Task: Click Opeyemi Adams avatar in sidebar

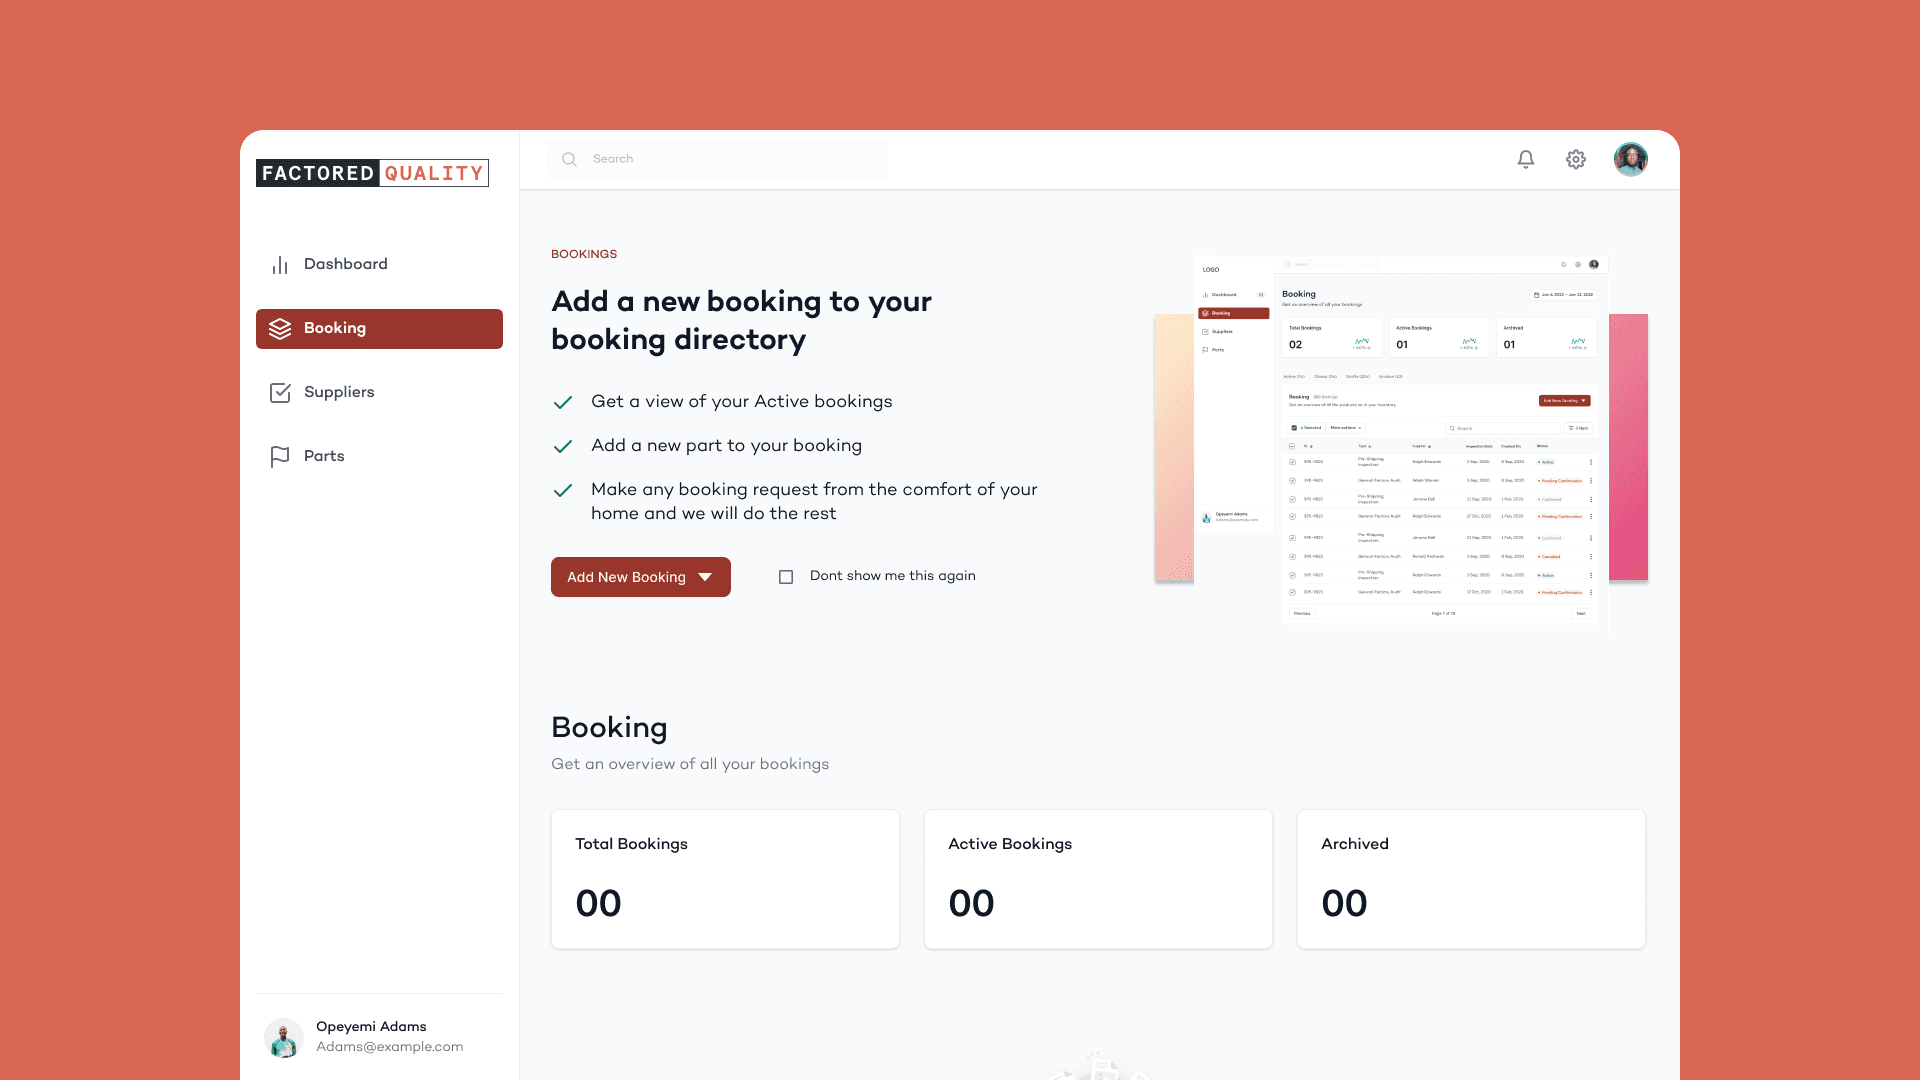Action: click(284, 1038)
